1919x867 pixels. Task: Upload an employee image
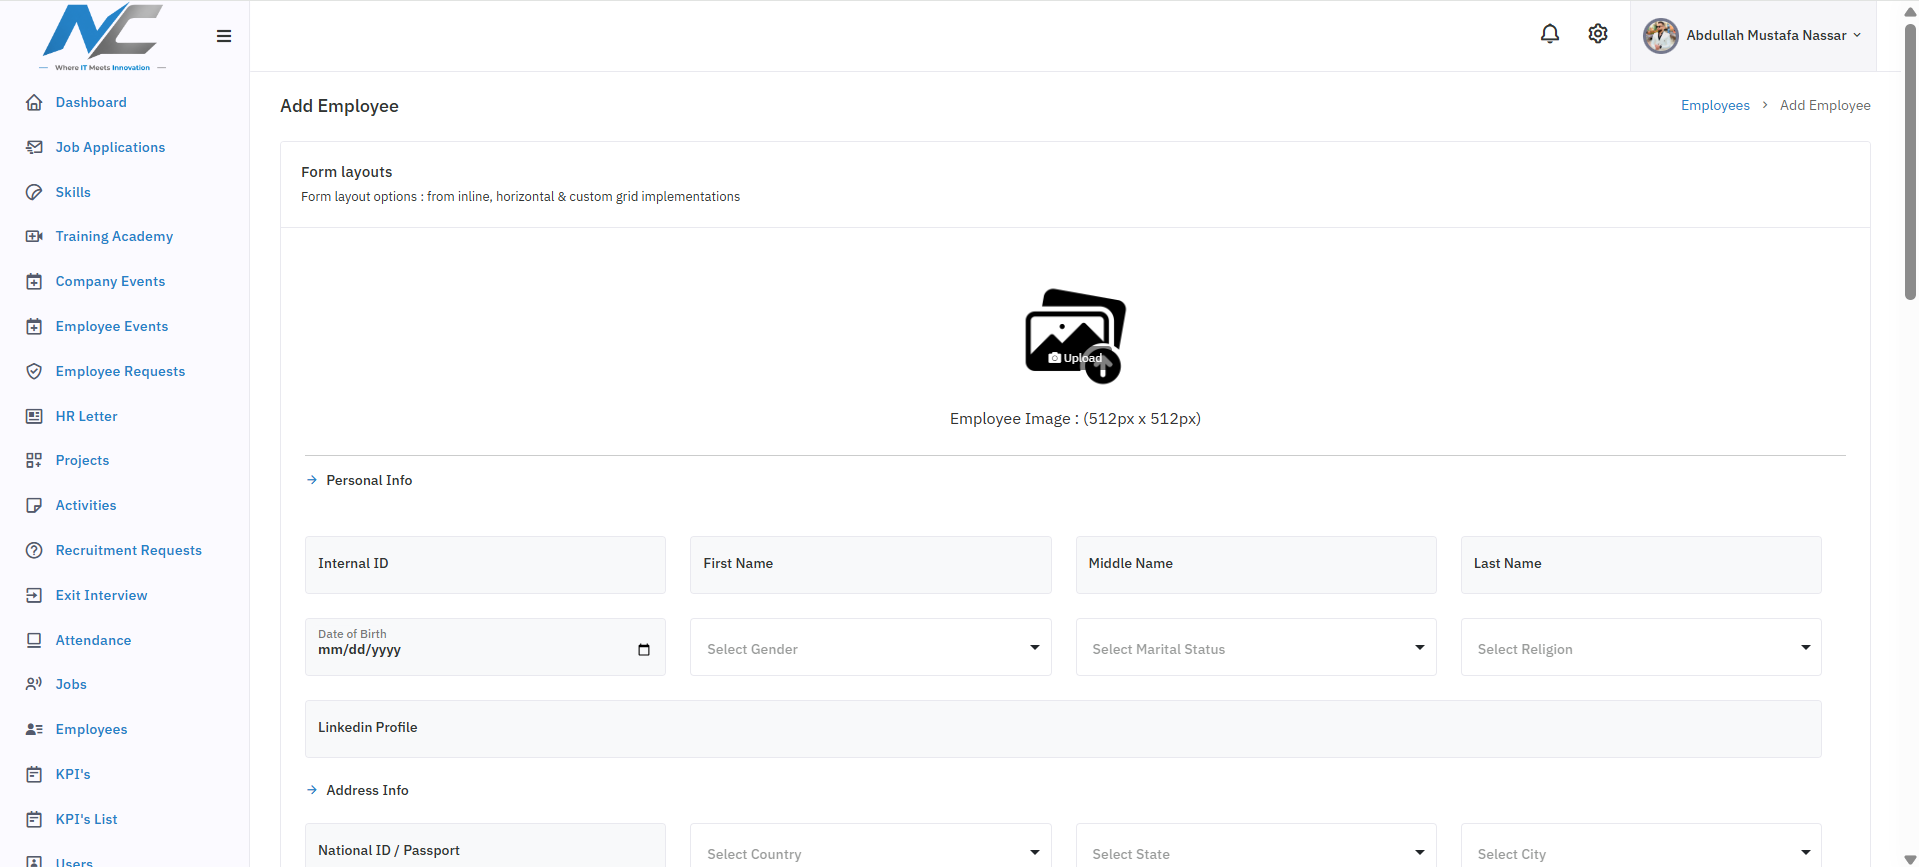(x=1075, y=336)
